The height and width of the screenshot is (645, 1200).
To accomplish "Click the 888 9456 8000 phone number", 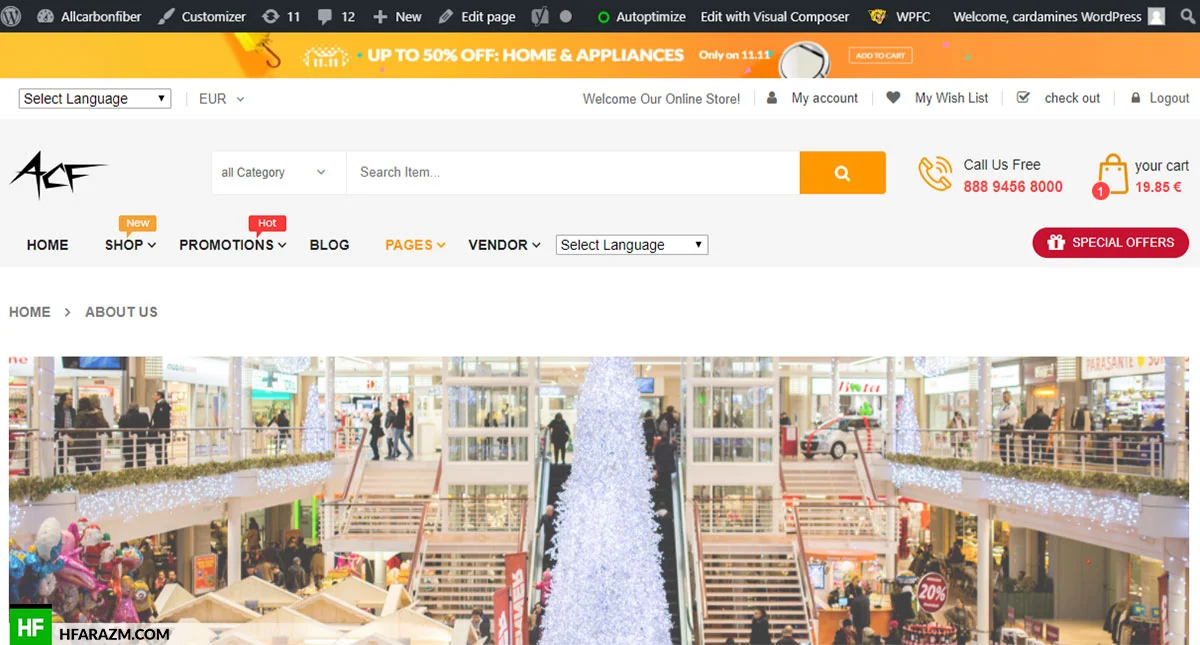I will 1013,187.
